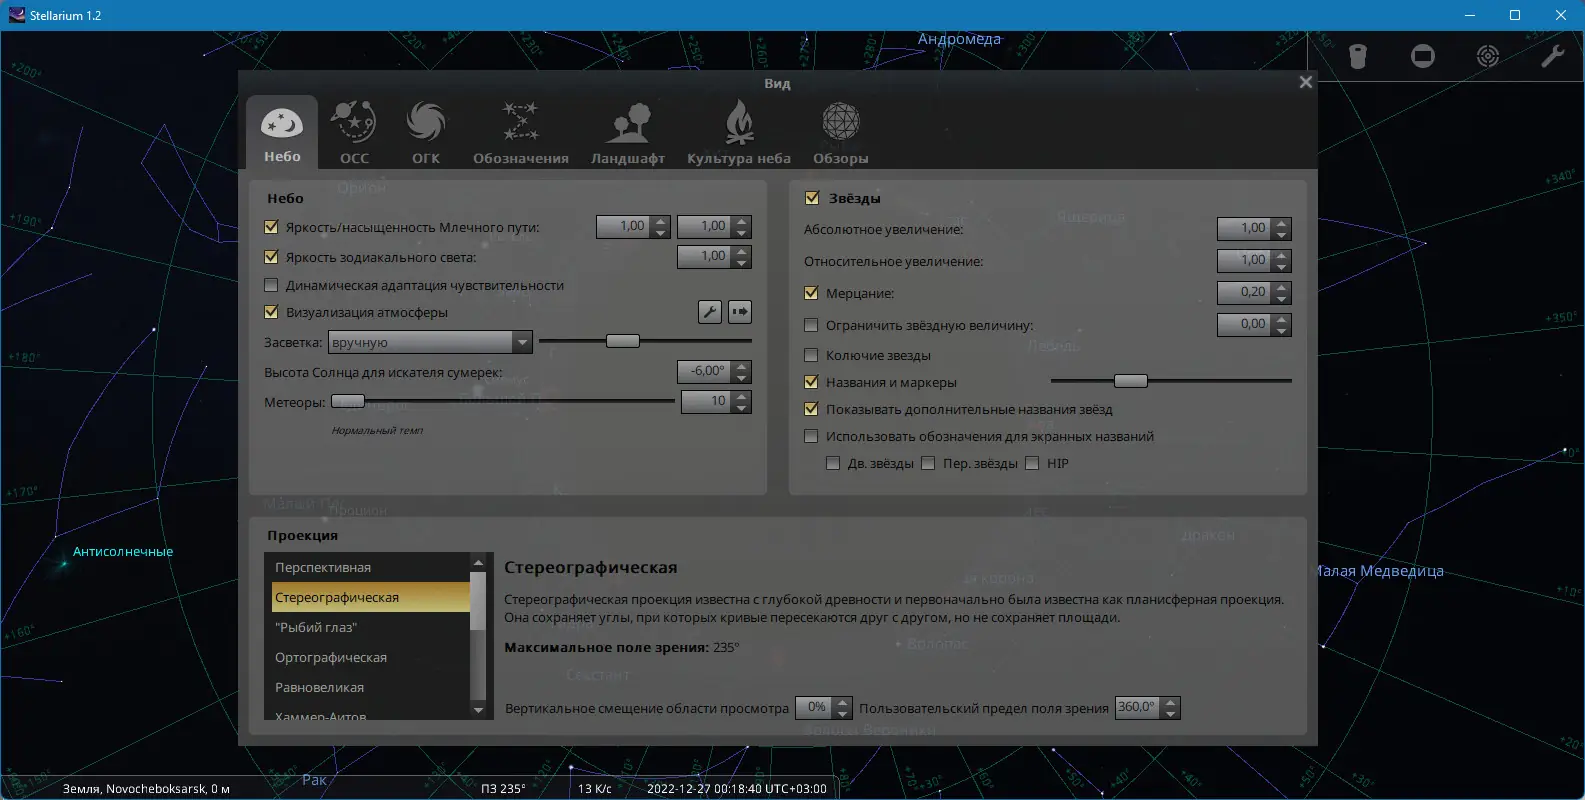1585x800 pixels.
Task: Click the rounded rectangle sensor frame icon
Action: click(x=1423, y=56)
